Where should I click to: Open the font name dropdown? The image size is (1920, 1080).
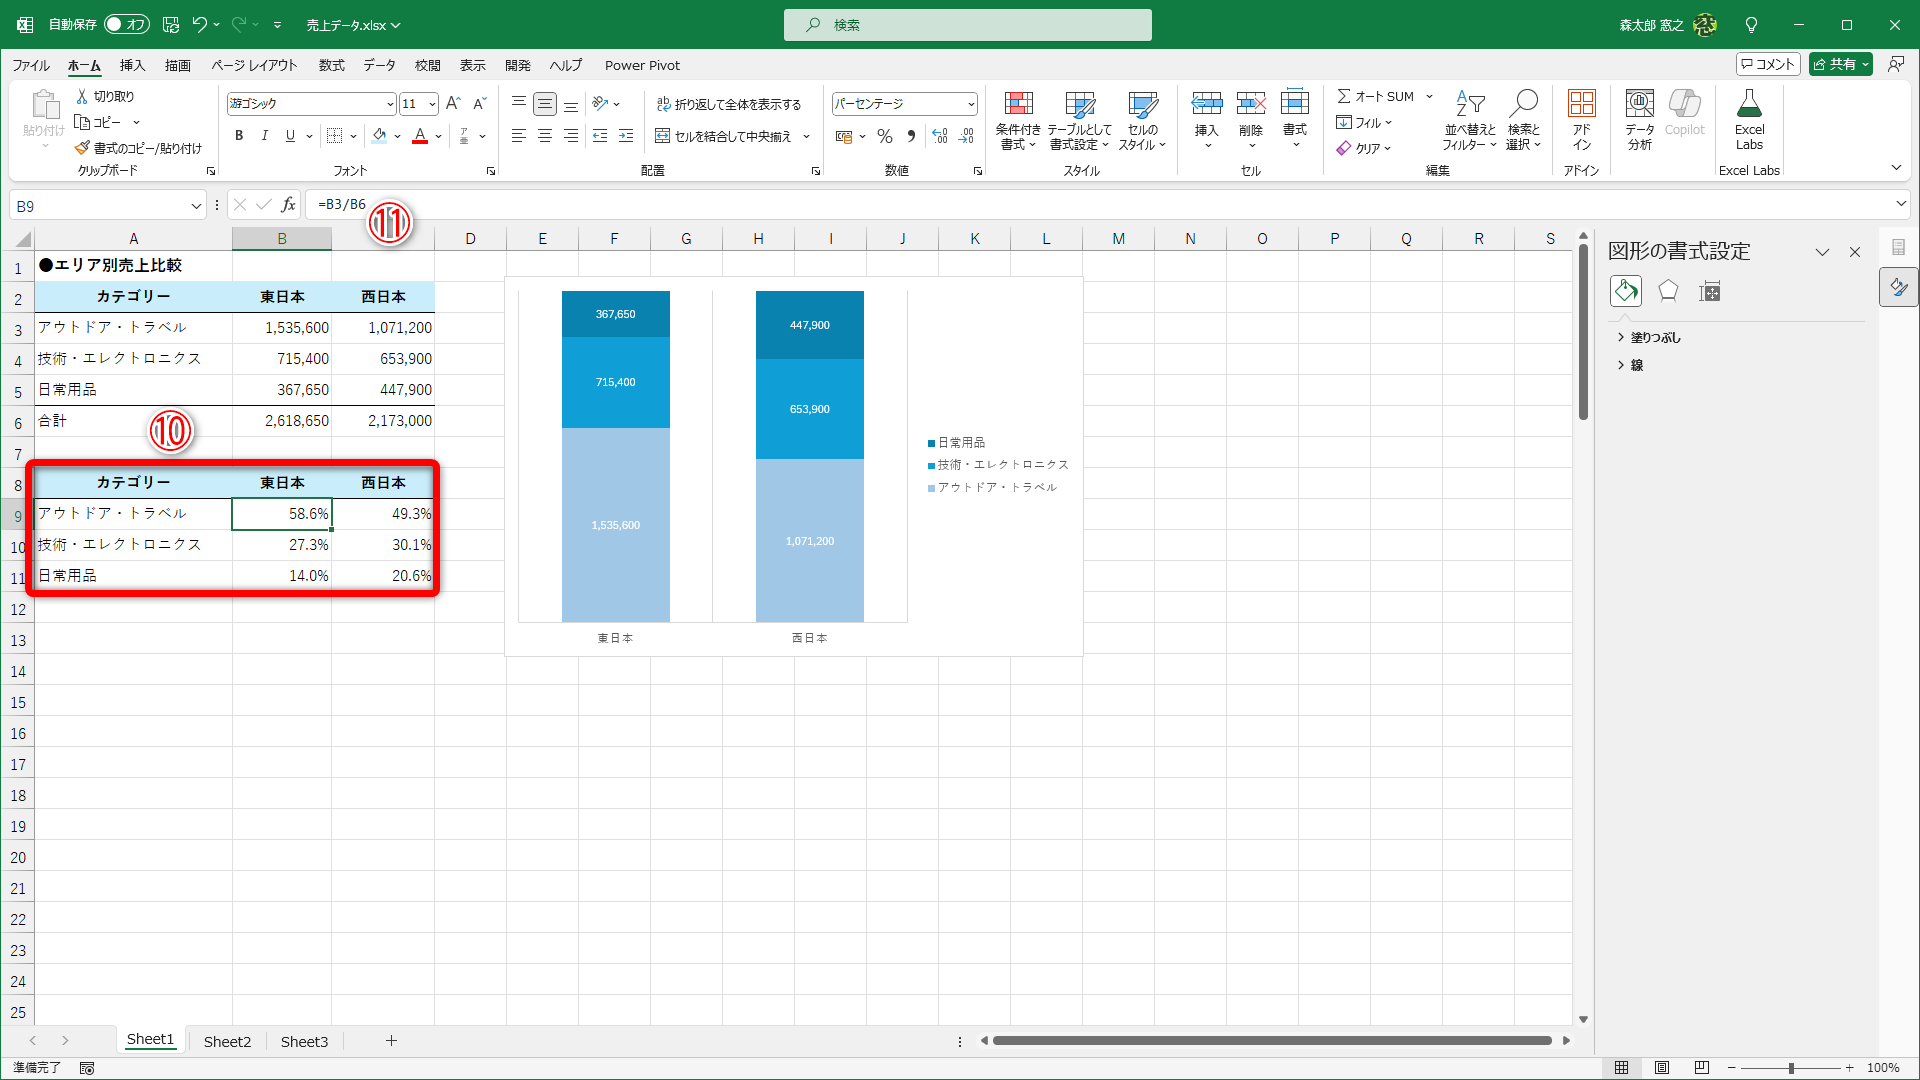point(390,104)
